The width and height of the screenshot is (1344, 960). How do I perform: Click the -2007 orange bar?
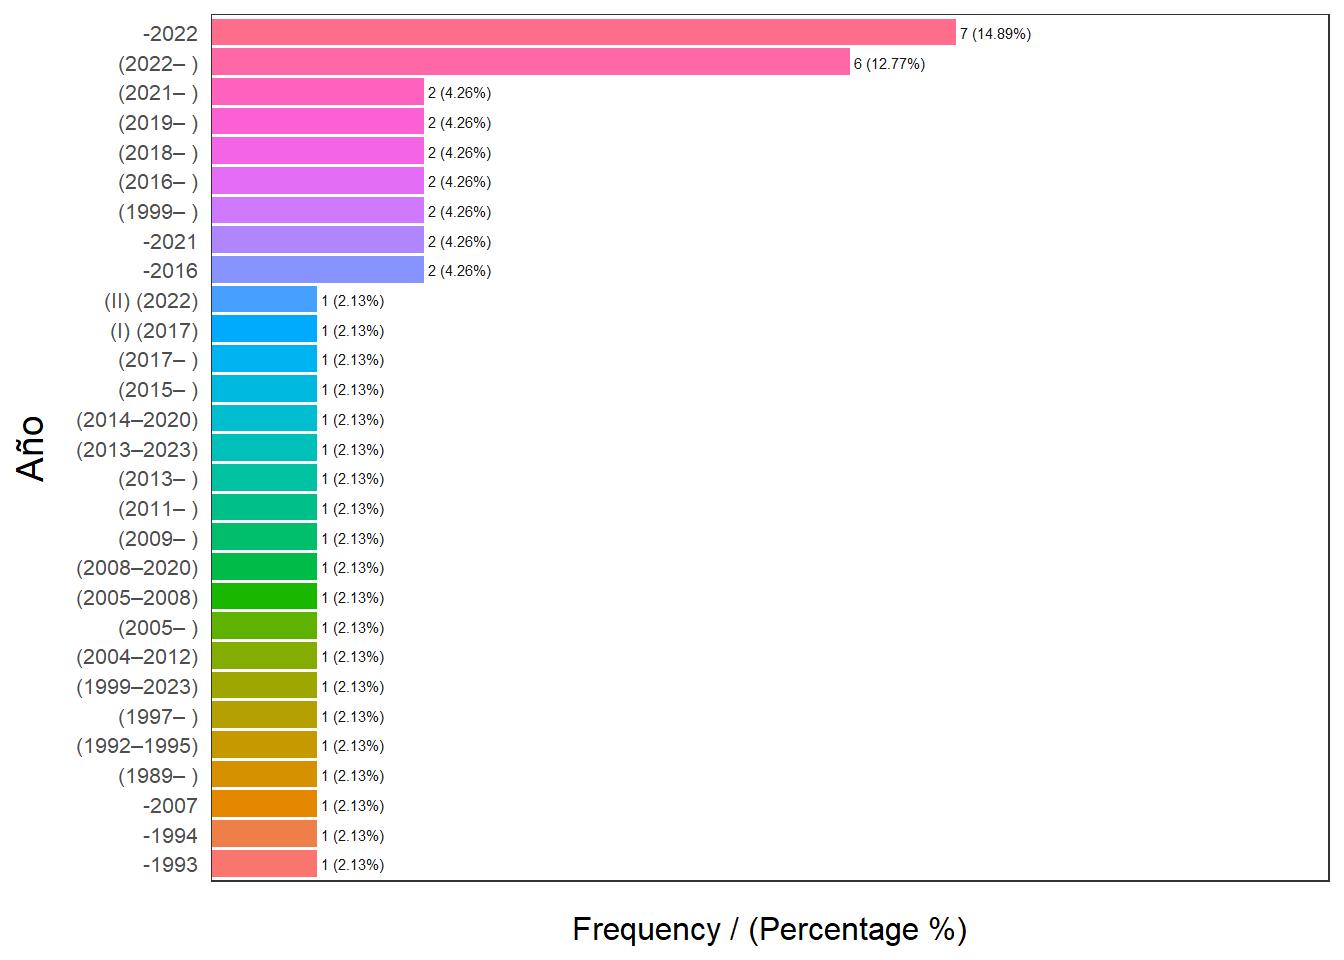(264, 805)
